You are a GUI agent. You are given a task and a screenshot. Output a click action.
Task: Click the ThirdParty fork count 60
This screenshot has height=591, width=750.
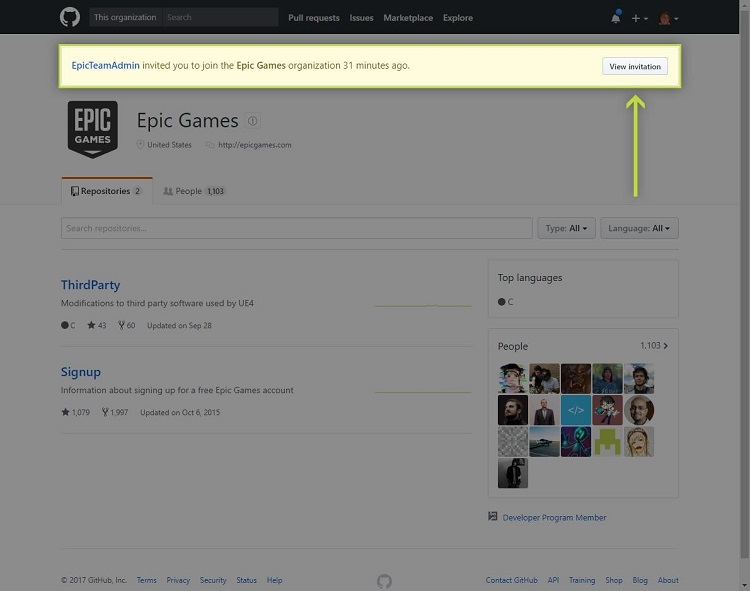tap(126, 325)
